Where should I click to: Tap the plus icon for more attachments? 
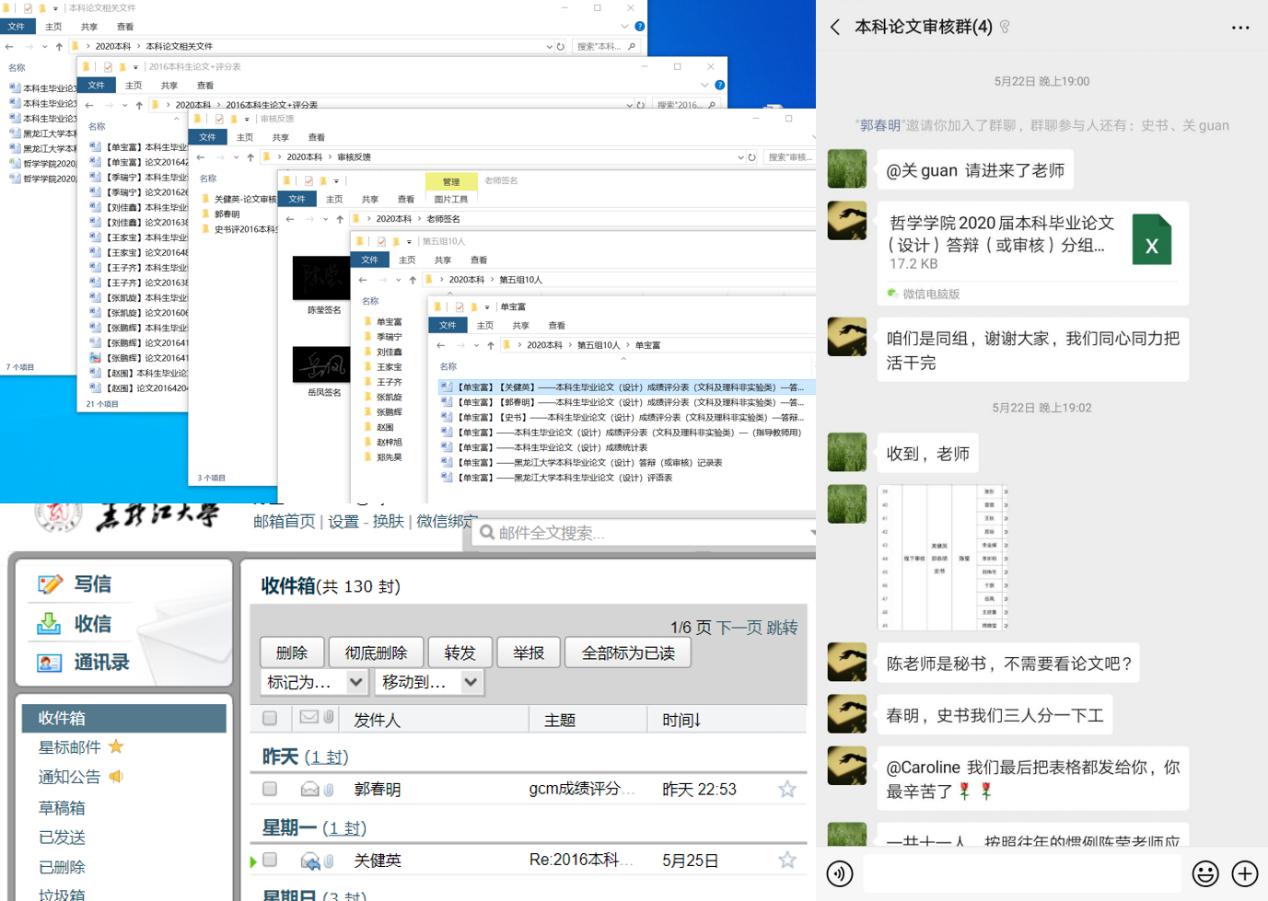[x=1244, y=874]
